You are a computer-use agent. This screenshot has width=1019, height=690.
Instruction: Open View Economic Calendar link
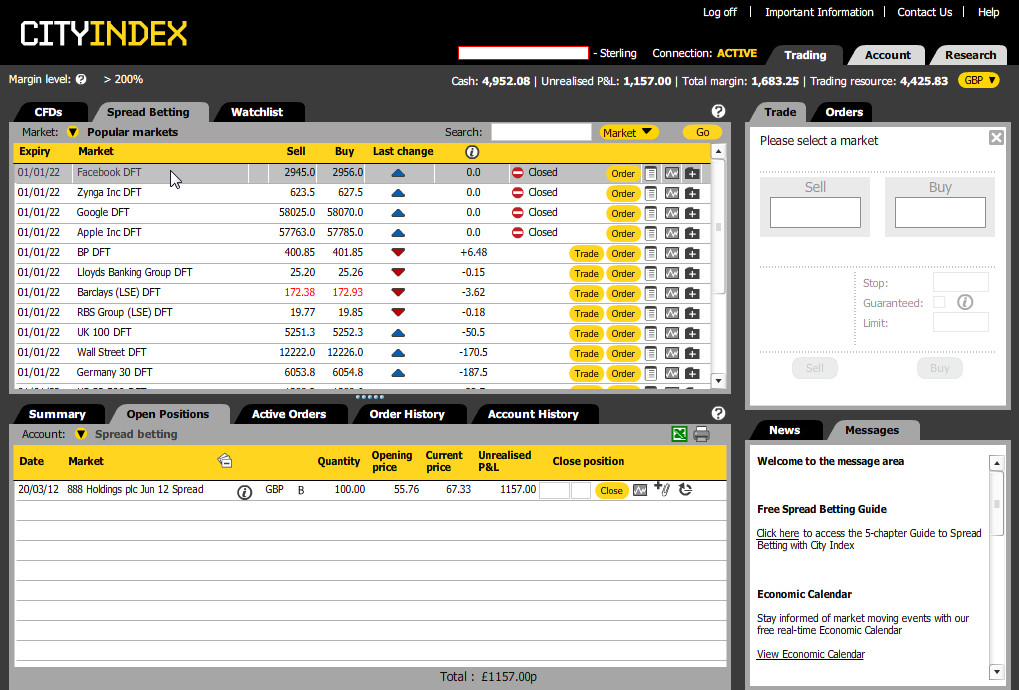[810, 654]
